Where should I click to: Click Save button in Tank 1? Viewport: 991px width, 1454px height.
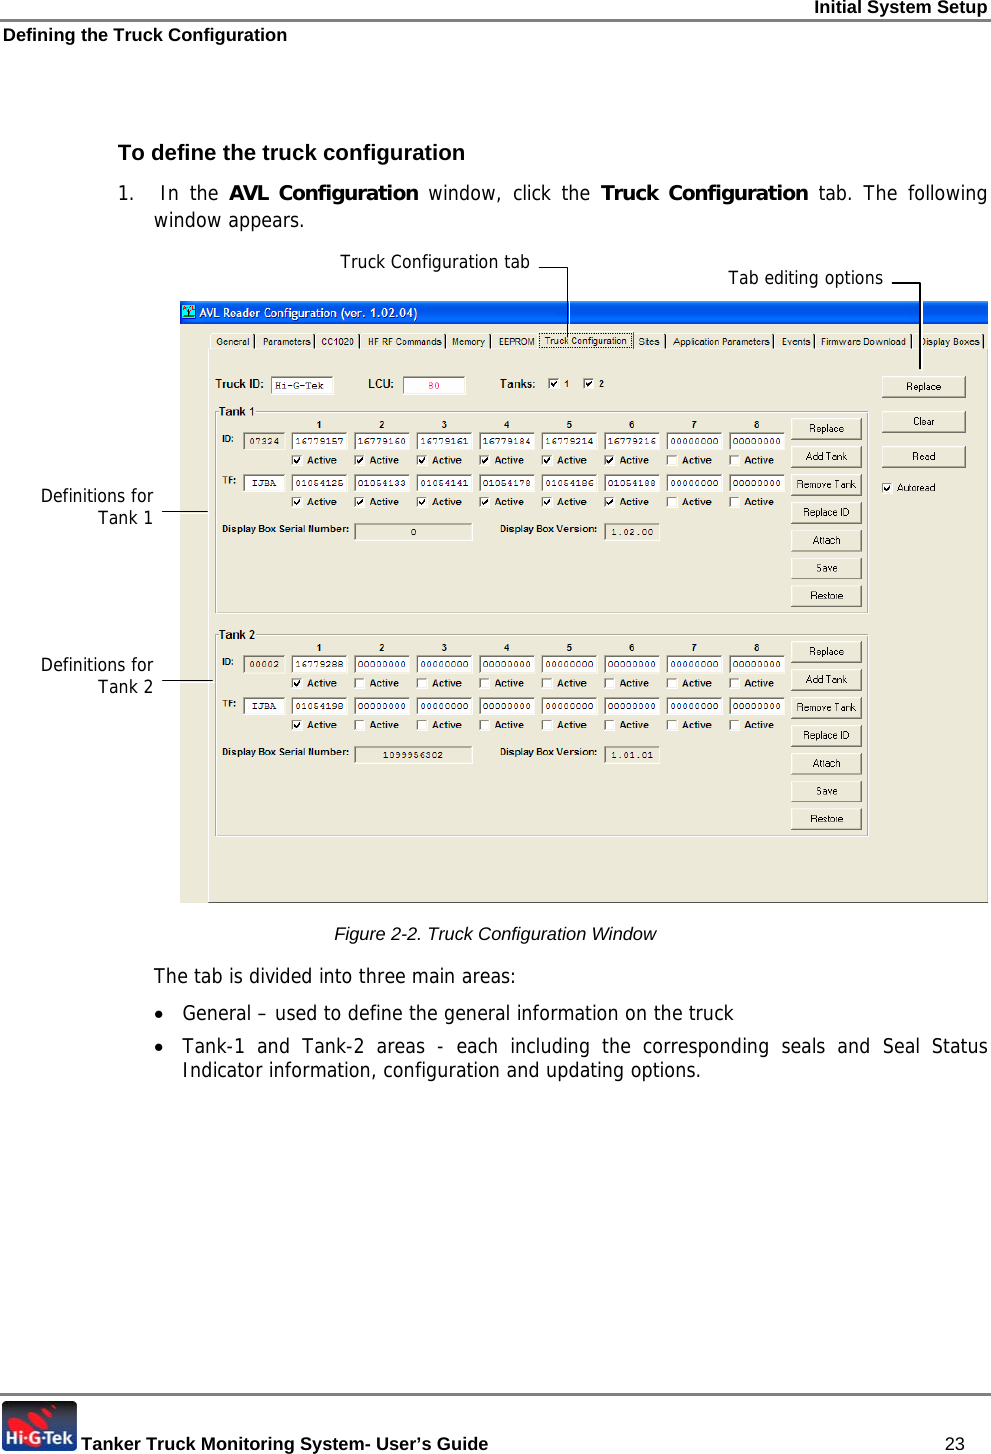pos(826,568)
